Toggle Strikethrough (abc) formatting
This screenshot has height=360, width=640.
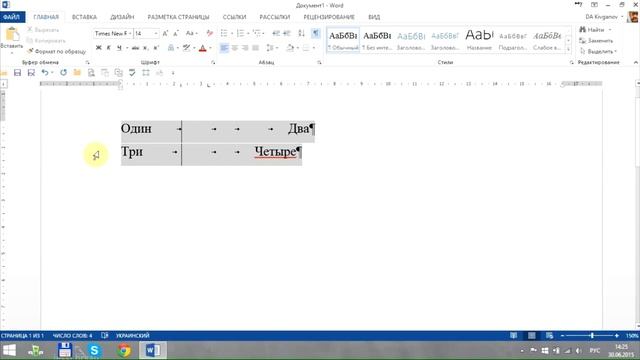point(135,48)
